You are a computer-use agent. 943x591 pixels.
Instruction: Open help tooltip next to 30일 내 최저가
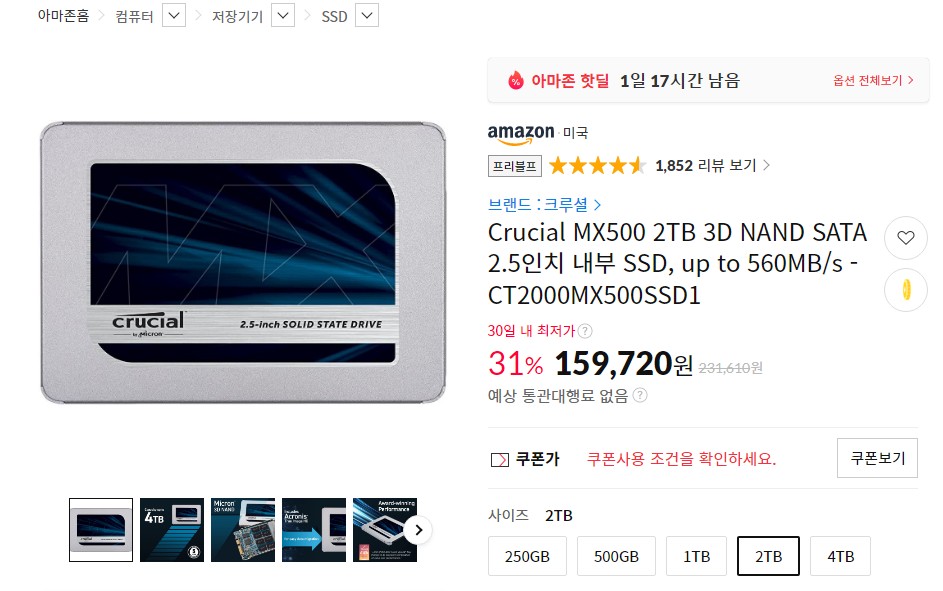click(x=585, y=331)
